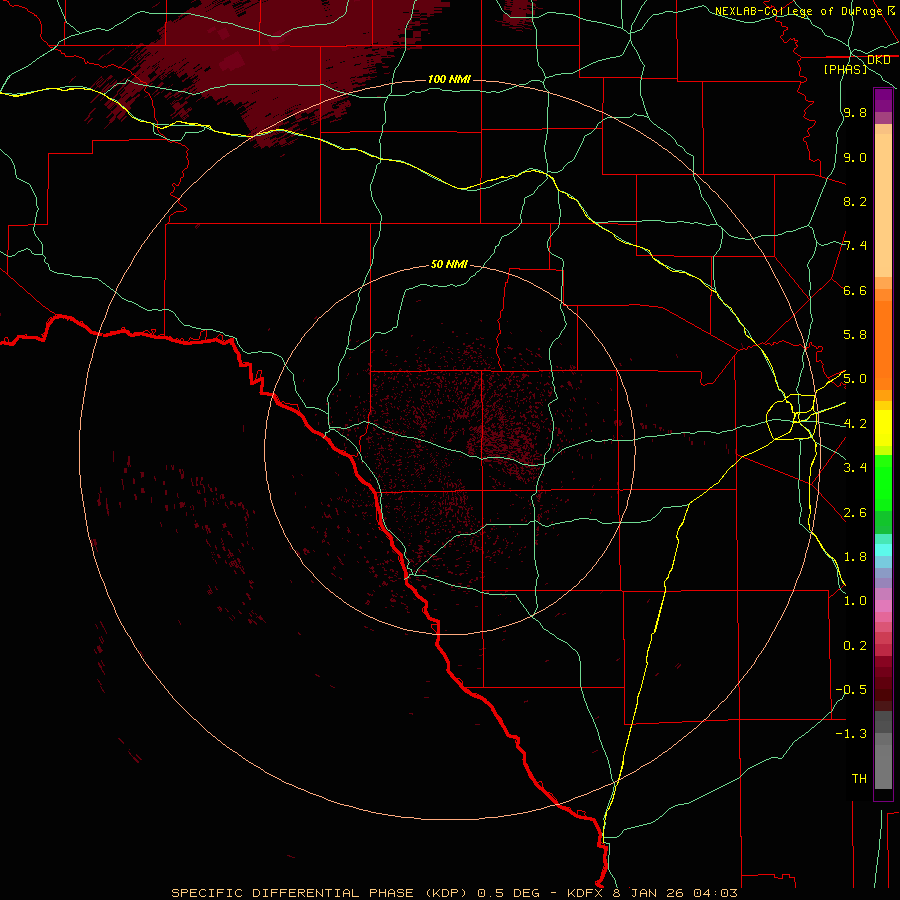Click the 1.0 value on the color scale

click(x=855, y=601)
